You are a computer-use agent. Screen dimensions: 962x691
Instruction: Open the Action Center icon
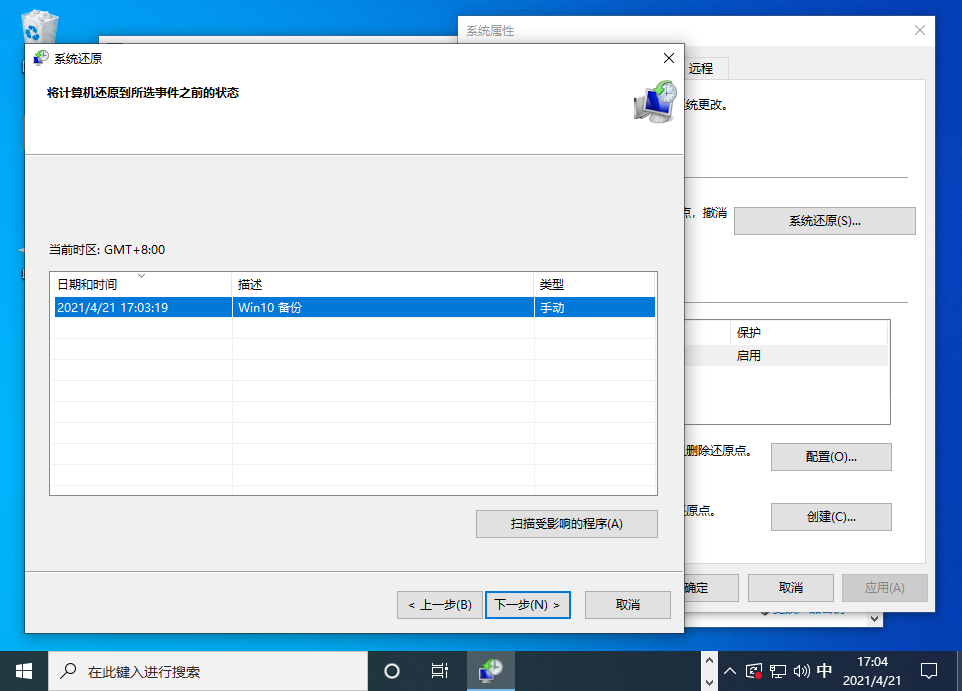click(928, 670)
